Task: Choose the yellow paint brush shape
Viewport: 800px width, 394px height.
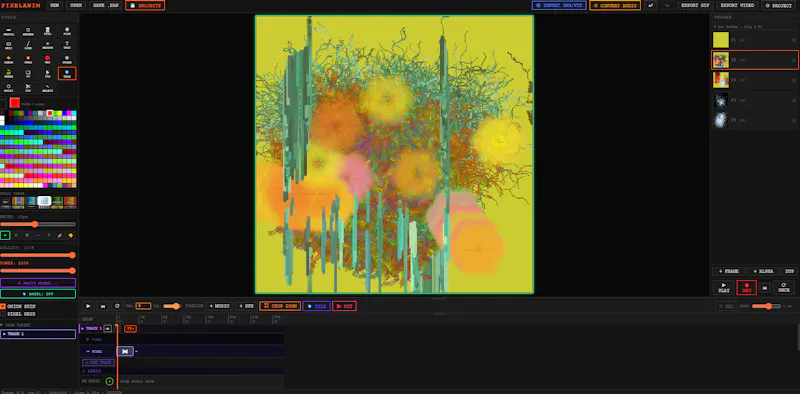Action: pos(70,235)
